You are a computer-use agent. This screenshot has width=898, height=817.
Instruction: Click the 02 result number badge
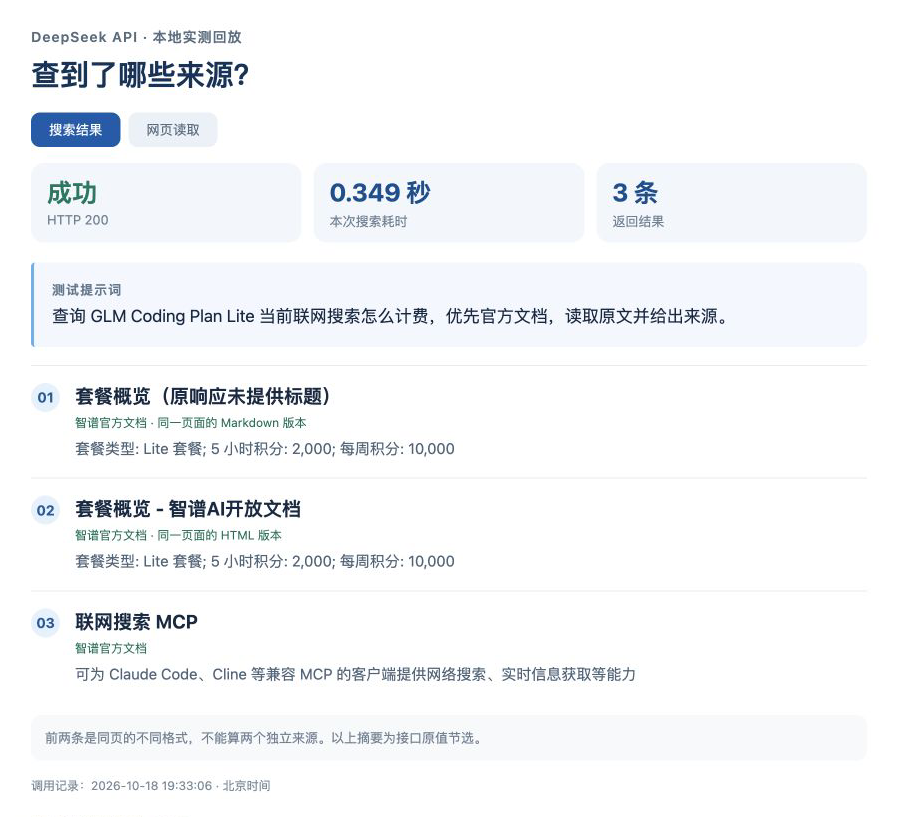pos(46,510)
